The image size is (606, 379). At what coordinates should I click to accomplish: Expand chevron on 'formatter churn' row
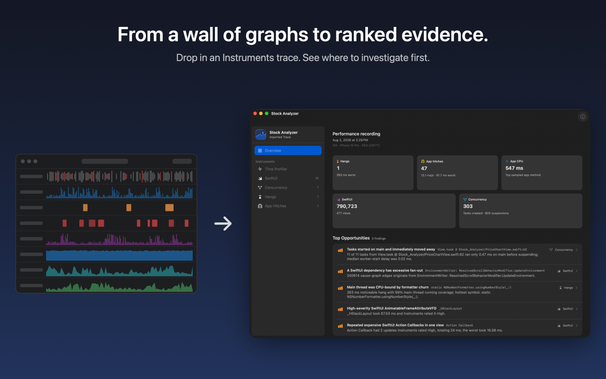[x=577, y=287]
